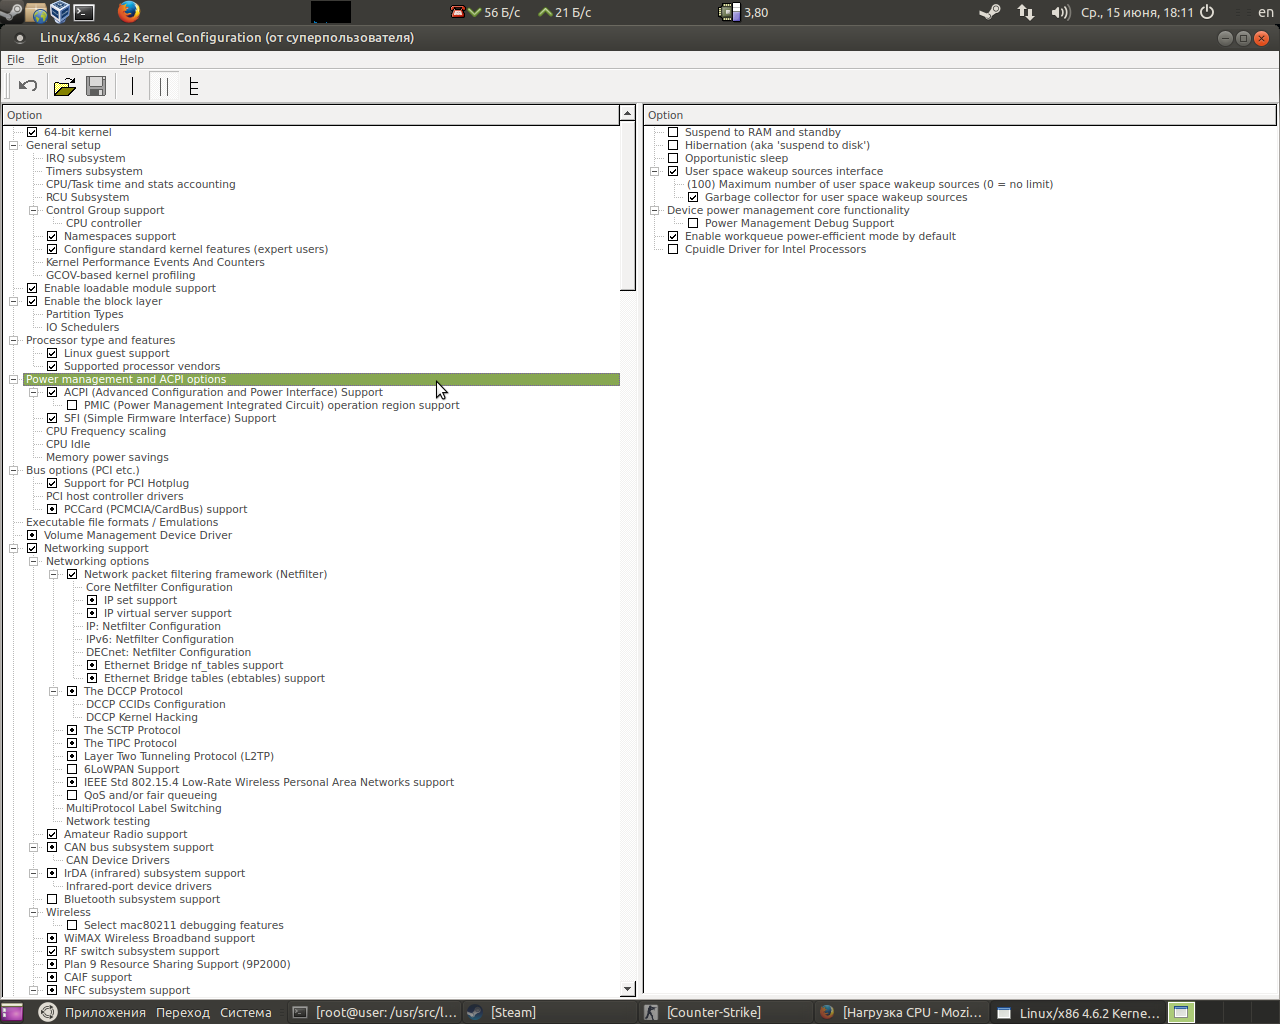Open the Option menu
Screen dimensions: 1280x1024
coord(88,59)
